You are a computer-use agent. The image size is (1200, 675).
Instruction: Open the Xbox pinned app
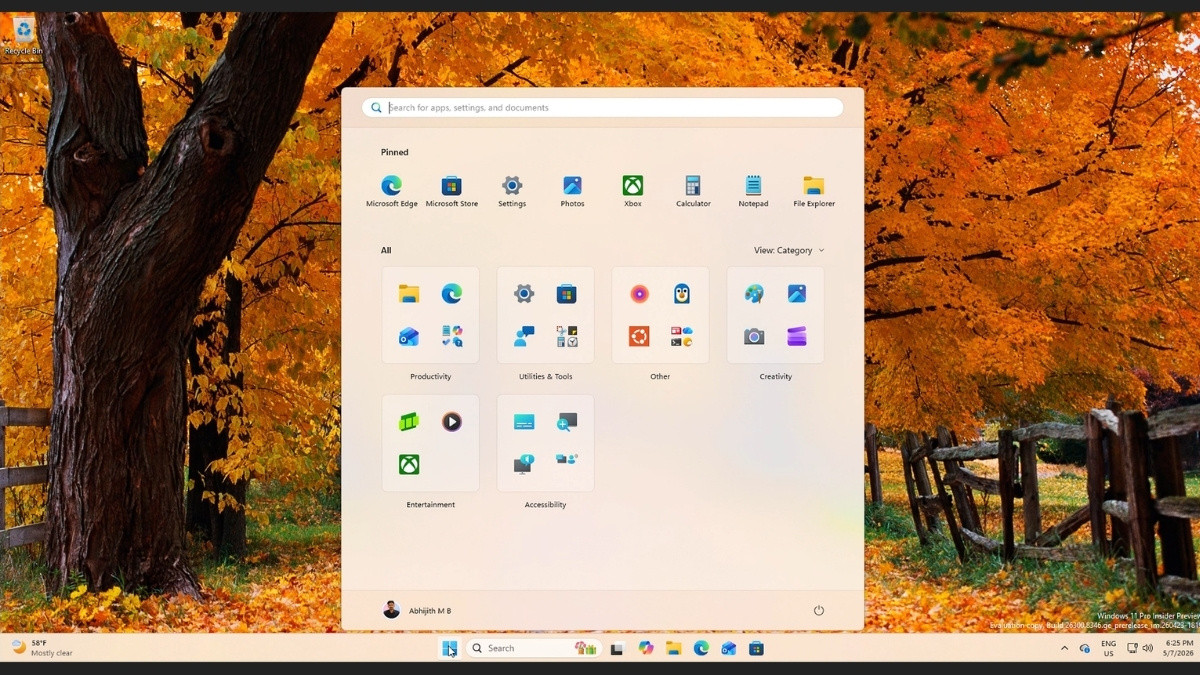point(633,190)
